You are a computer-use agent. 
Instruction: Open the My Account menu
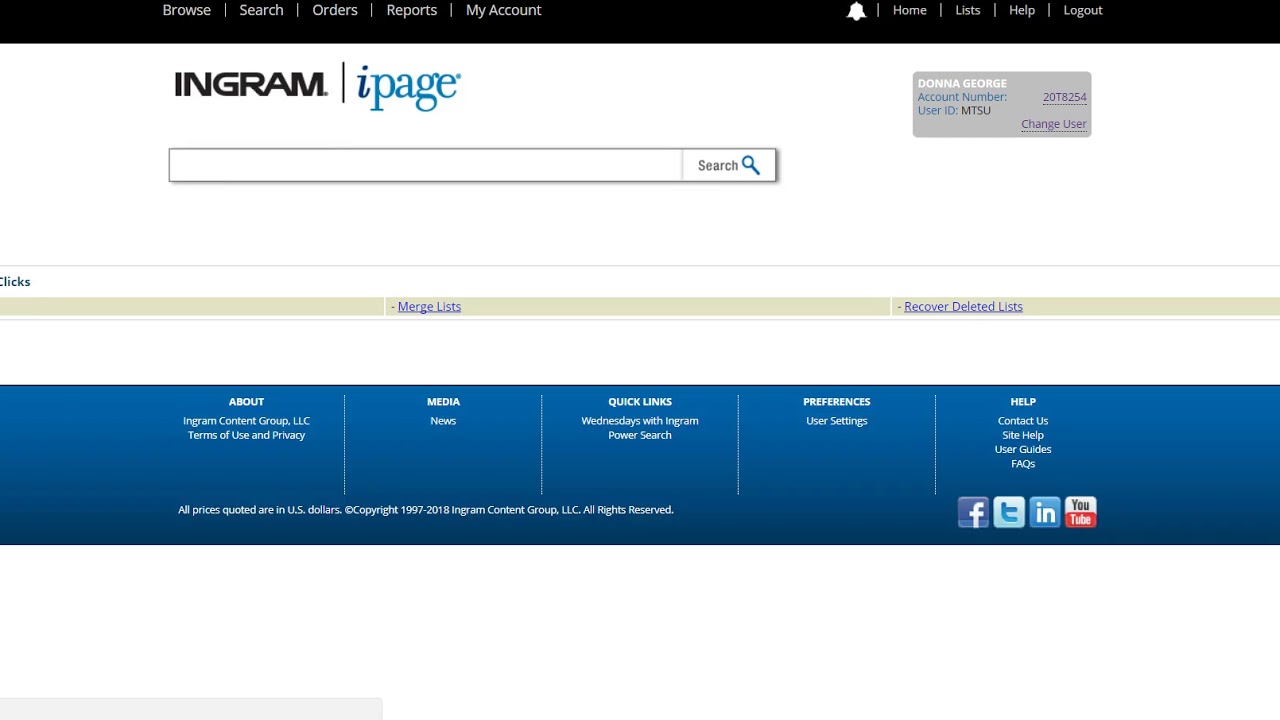point(503,10)
